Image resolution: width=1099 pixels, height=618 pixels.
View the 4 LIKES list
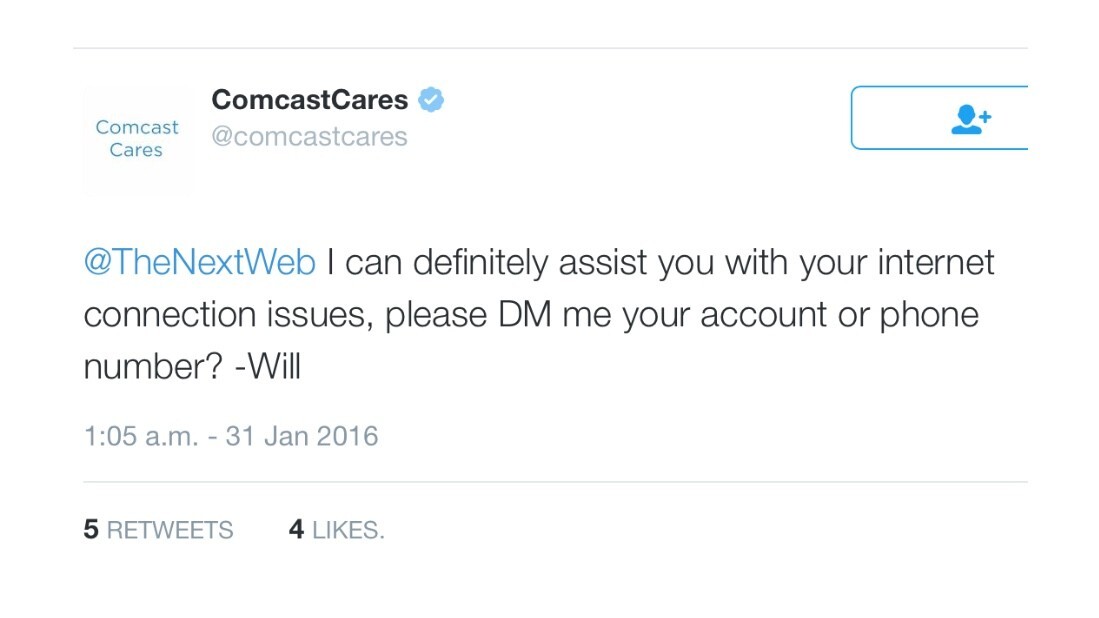click(x=336, y=530)
